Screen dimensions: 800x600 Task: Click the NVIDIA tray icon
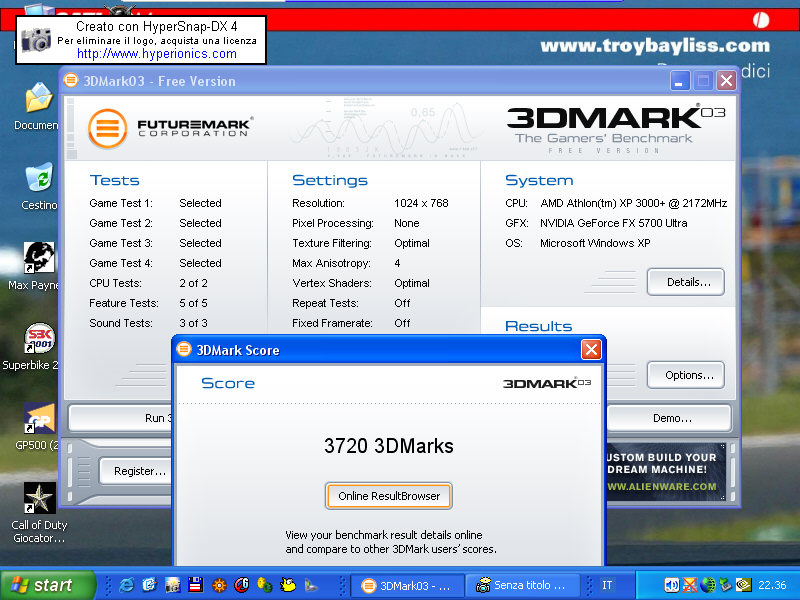(x=743, y=585)
